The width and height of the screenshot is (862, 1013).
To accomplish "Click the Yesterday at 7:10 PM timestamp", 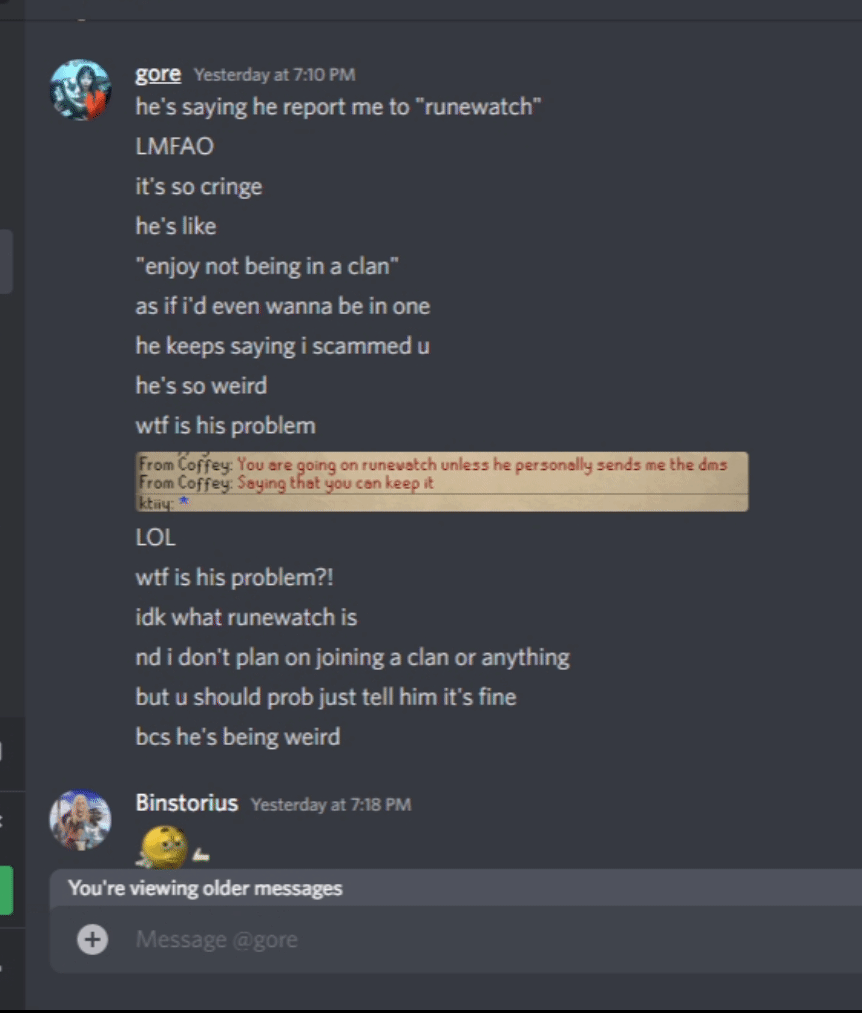I will 274,75.
